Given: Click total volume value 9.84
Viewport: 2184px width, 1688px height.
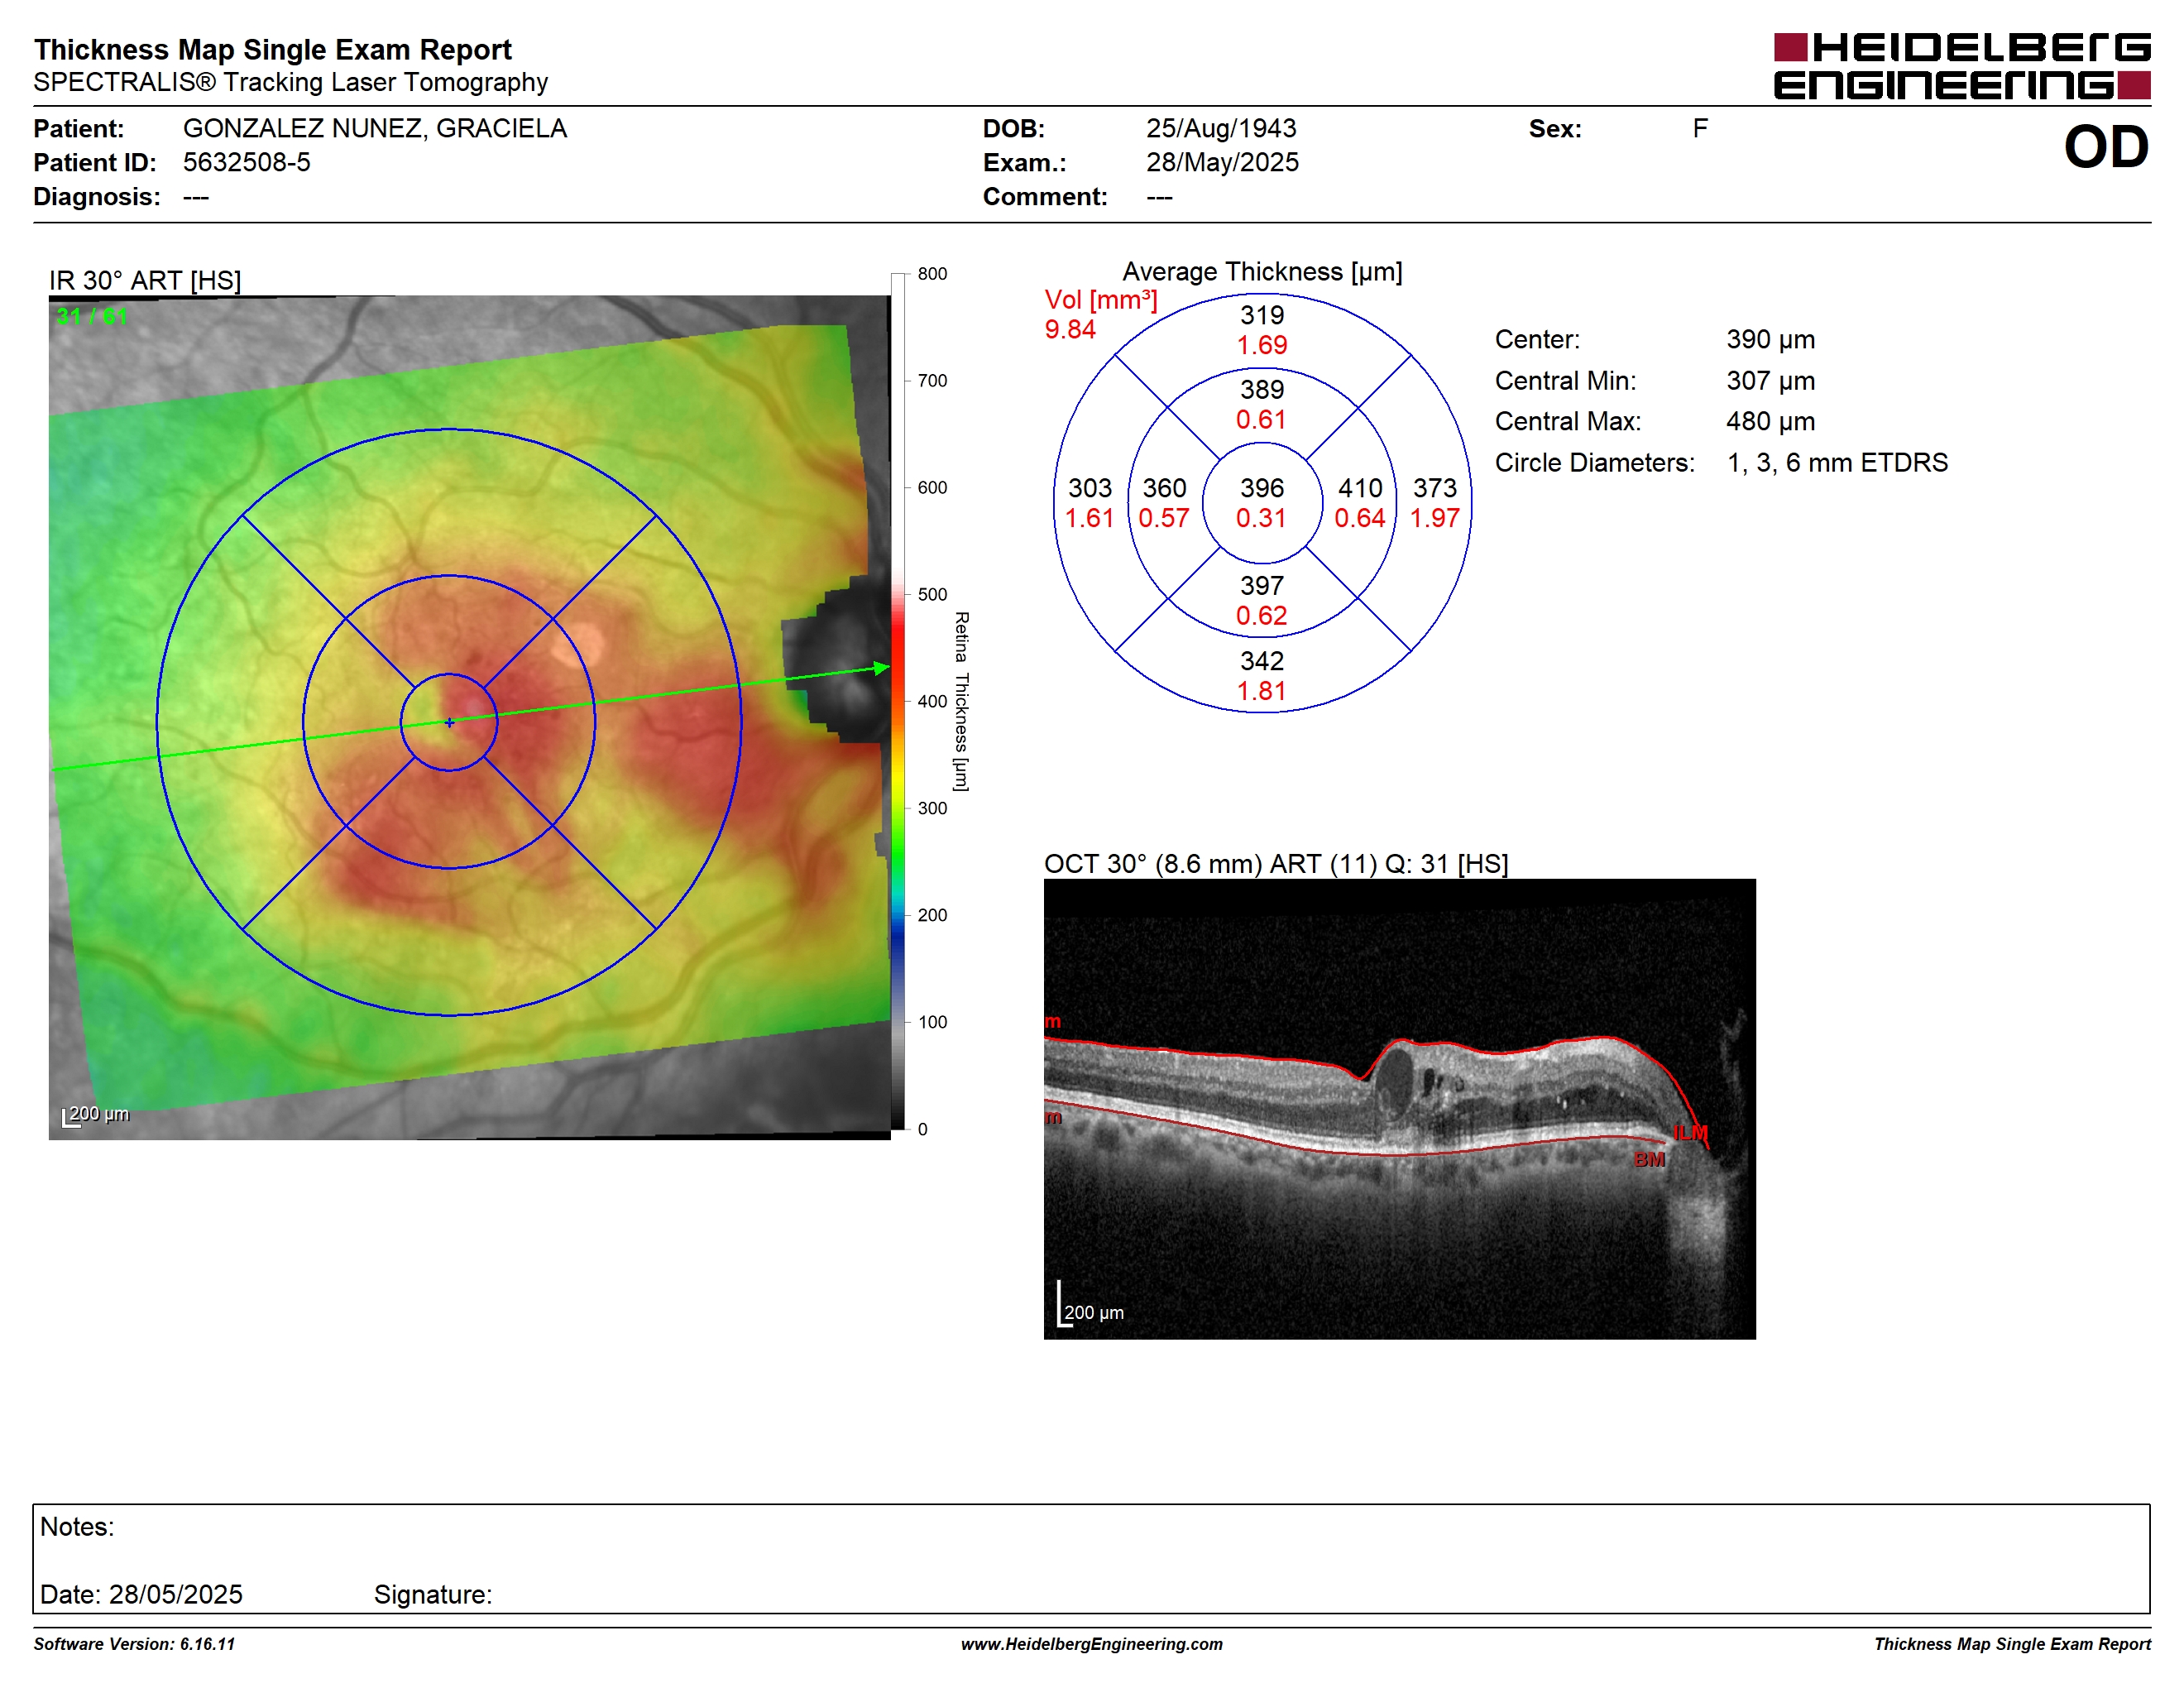Looking at the screenshot, I should point(1069,329).
